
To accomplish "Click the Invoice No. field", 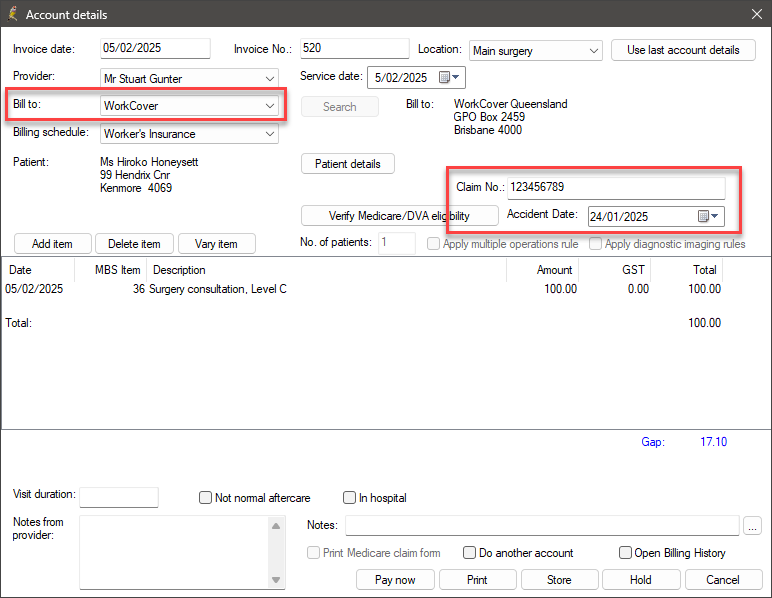I will [354, 48].
